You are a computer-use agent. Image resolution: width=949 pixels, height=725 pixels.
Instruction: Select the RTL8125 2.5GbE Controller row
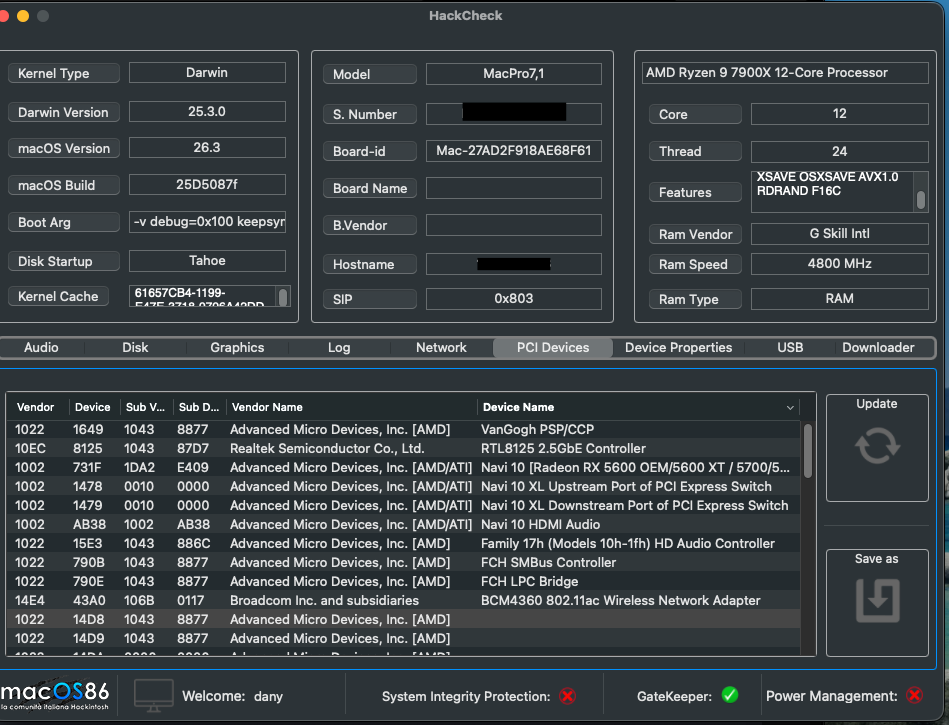563,449
